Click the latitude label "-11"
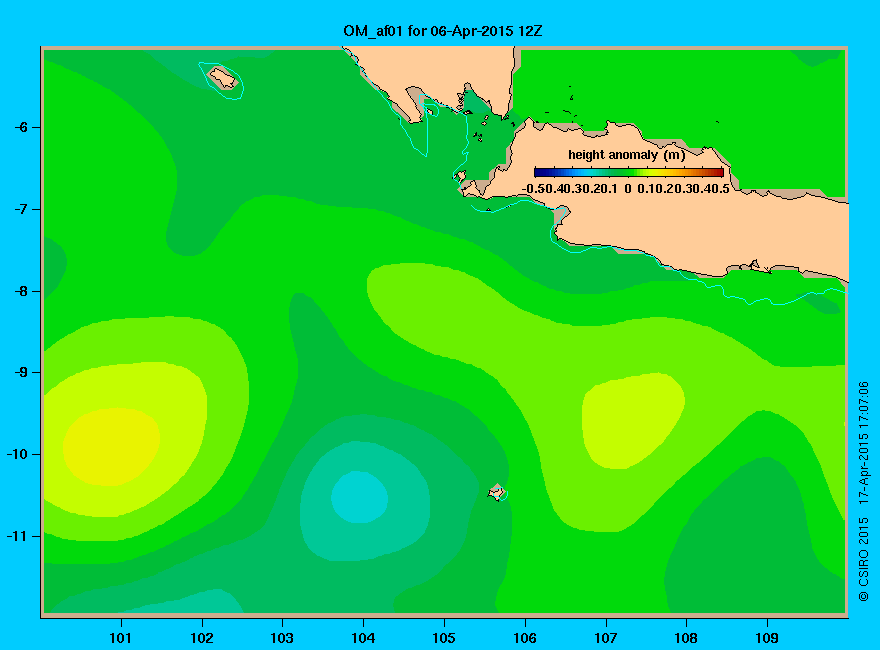Image resolution: width=880 pixels, height=650 pixels. click(17, 536)
